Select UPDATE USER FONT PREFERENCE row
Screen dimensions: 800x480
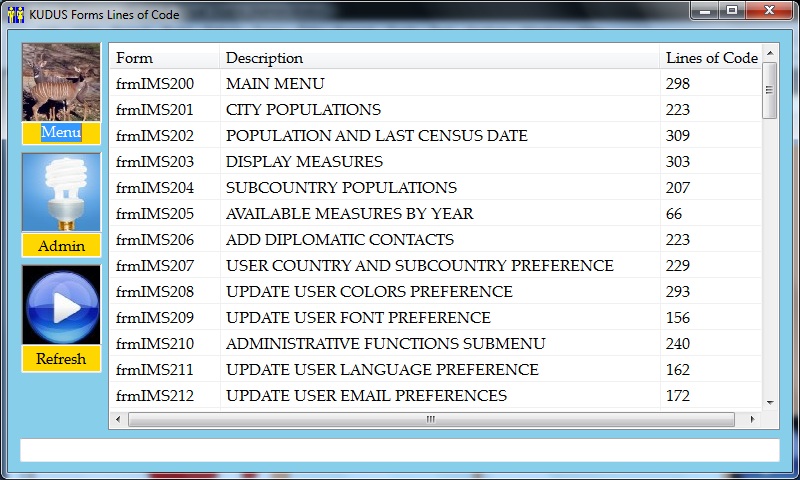358,318
